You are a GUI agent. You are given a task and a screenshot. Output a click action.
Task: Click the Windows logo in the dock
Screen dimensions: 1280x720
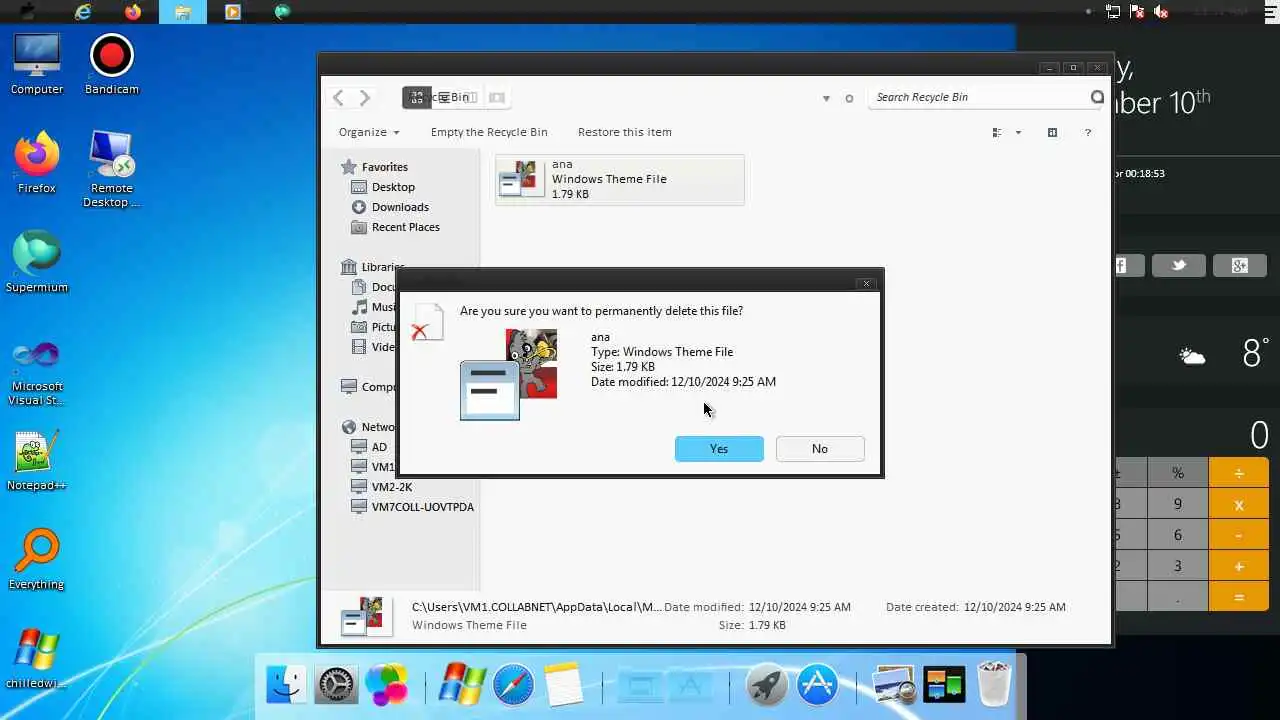point(462,685)
